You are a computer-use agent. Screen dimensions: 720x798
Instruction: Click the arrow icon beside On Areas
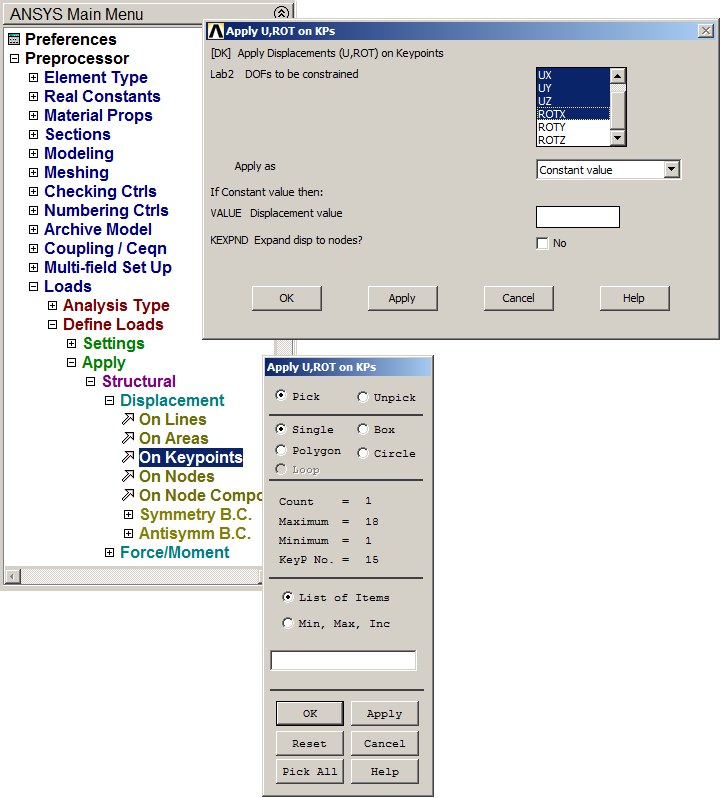[x=127, y=439]
